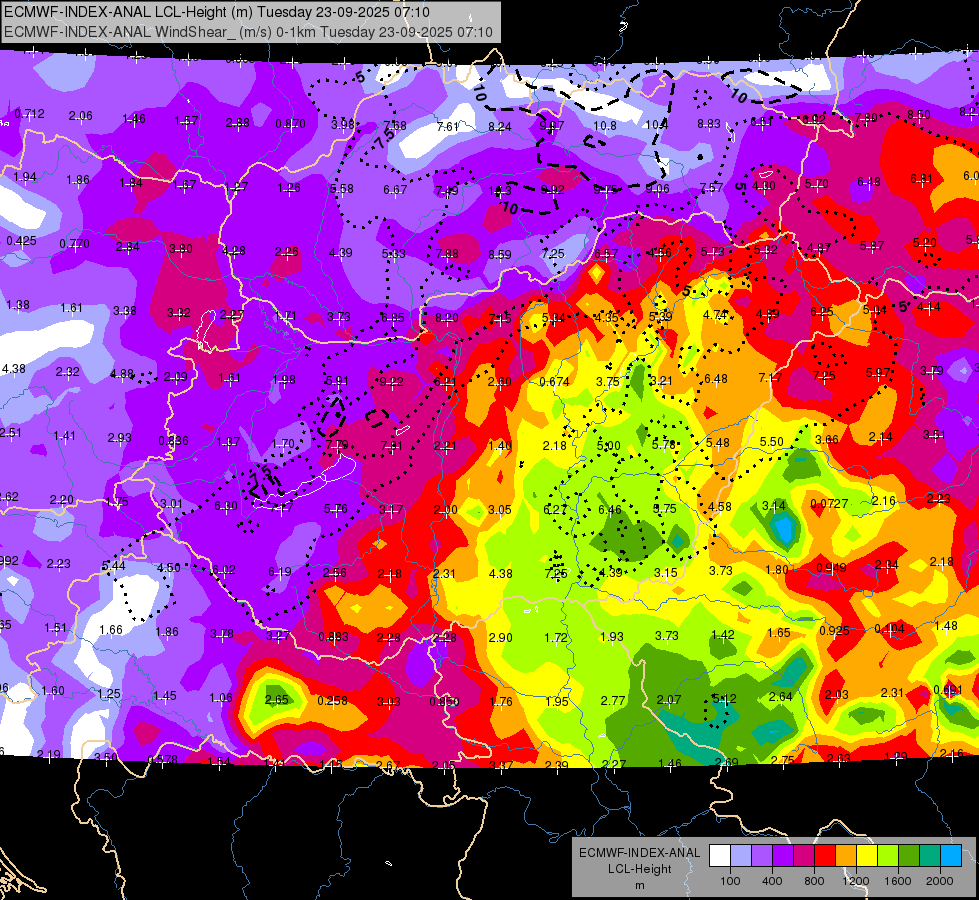This screenshot has width=979, height=900.
Task: Select the grid value 0.425
Action: point(21,240)
